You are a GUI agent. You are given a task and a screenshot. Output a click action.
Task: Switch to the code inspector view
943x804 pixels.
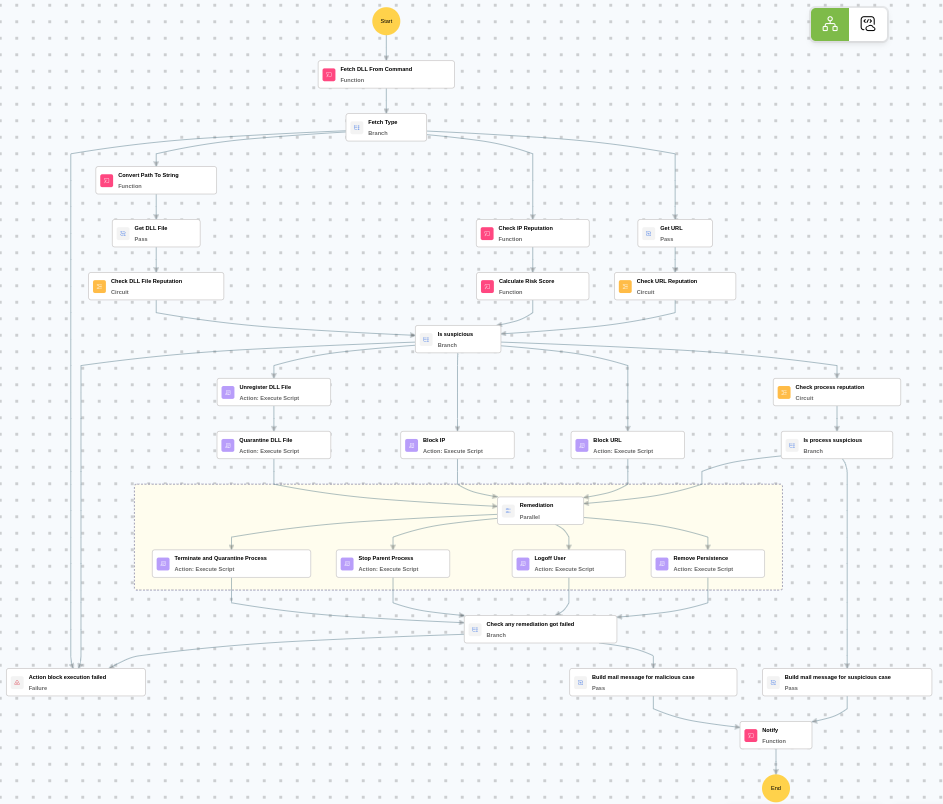[868, 24]
